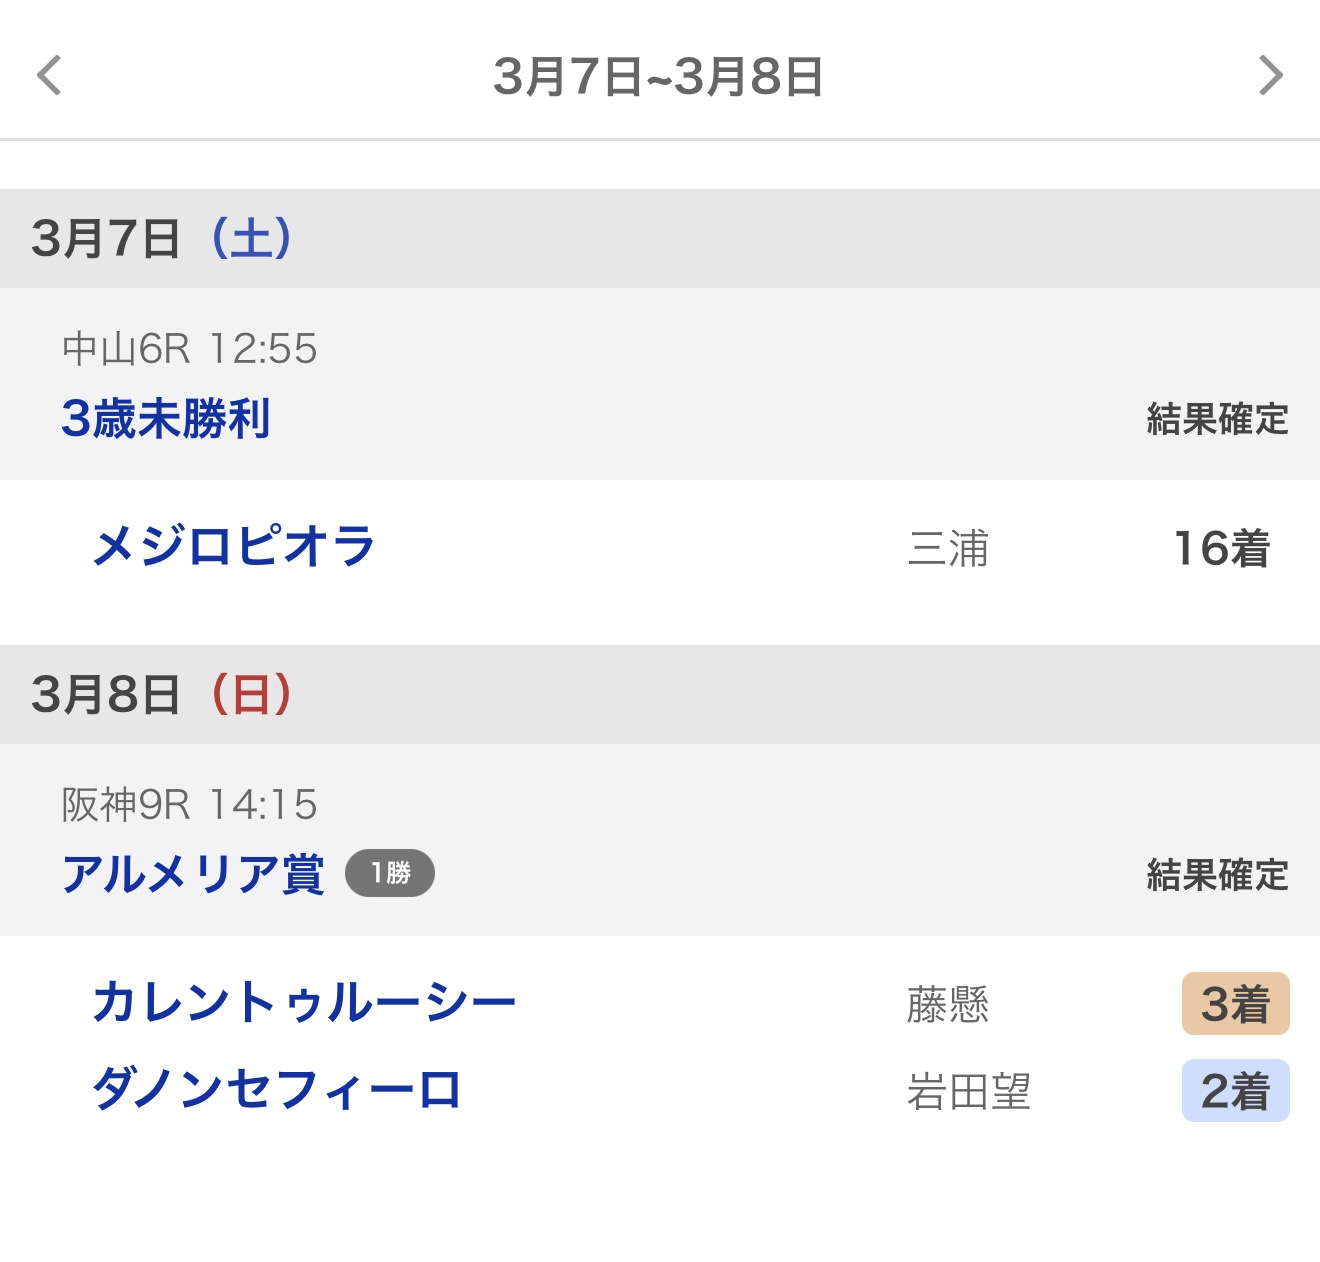Click the 2着 result badge
Screen dimensions: 1320x1262
[x=1235, y=1091]
